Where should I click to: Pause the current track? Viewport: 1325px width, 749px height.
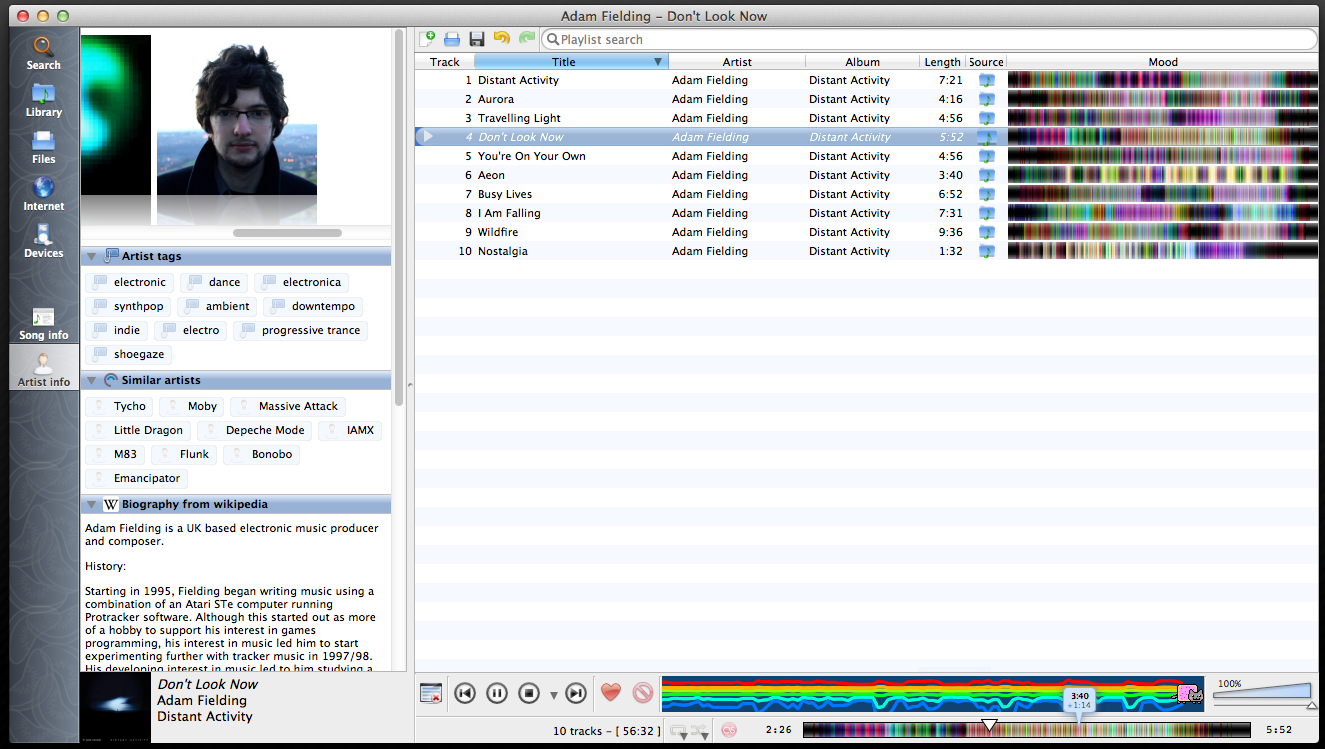coord(497,692)
